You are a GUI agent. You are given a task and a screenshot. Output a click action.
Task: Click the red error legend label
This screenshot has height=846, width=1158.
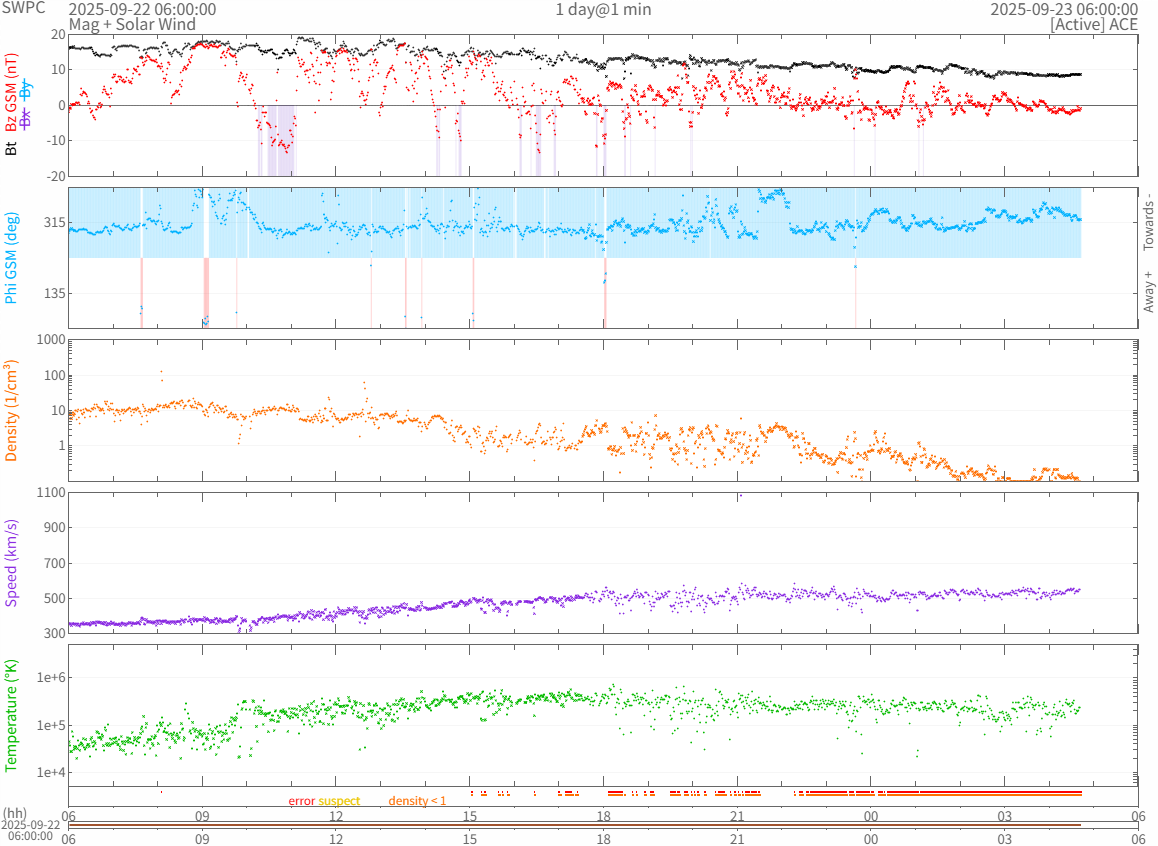(x=302, y=801)
